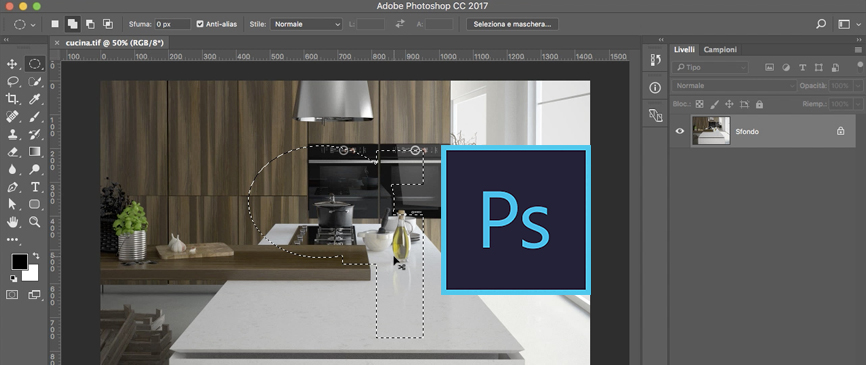Toggle Quick Mask mode
Viewport: 866px width, 365px height.
tap(12, 295)
